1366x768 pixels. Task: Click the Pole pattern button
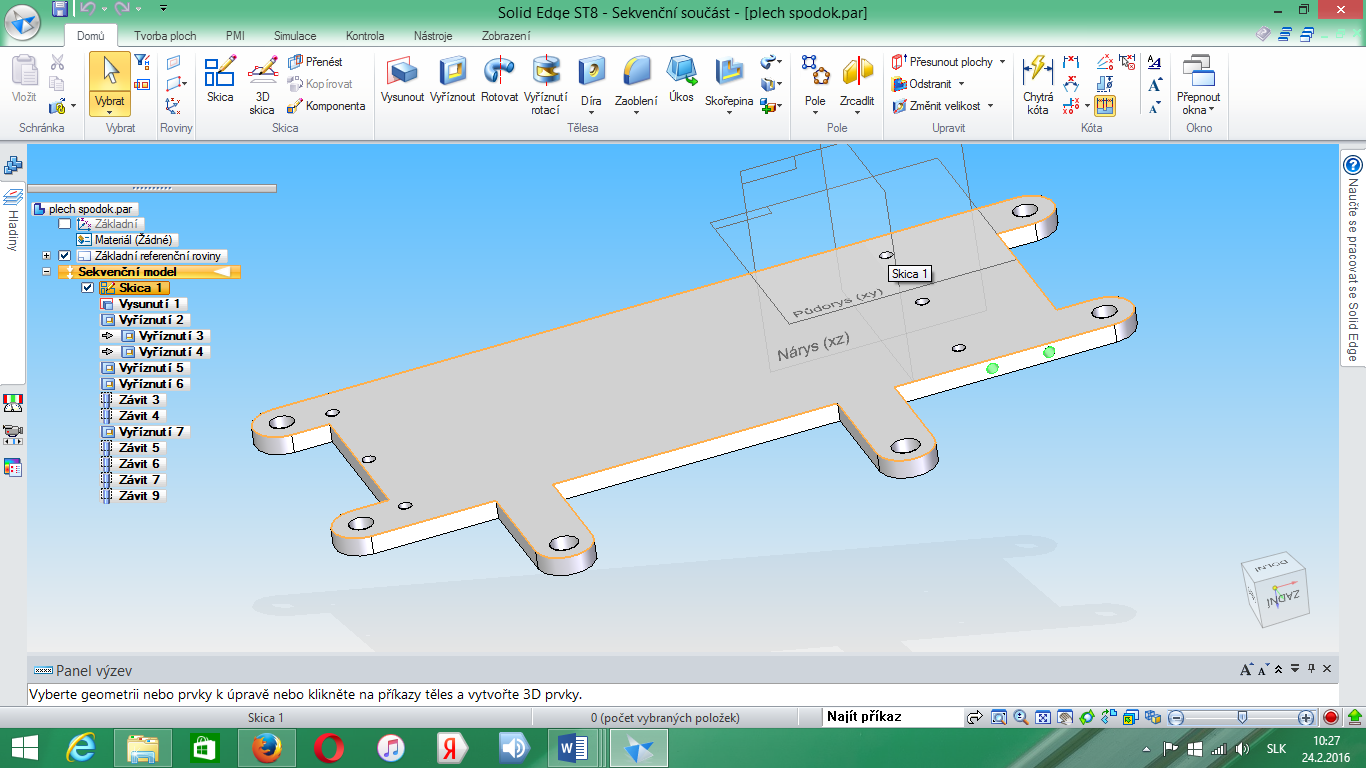pyautogui.click(x=815, y=80)
